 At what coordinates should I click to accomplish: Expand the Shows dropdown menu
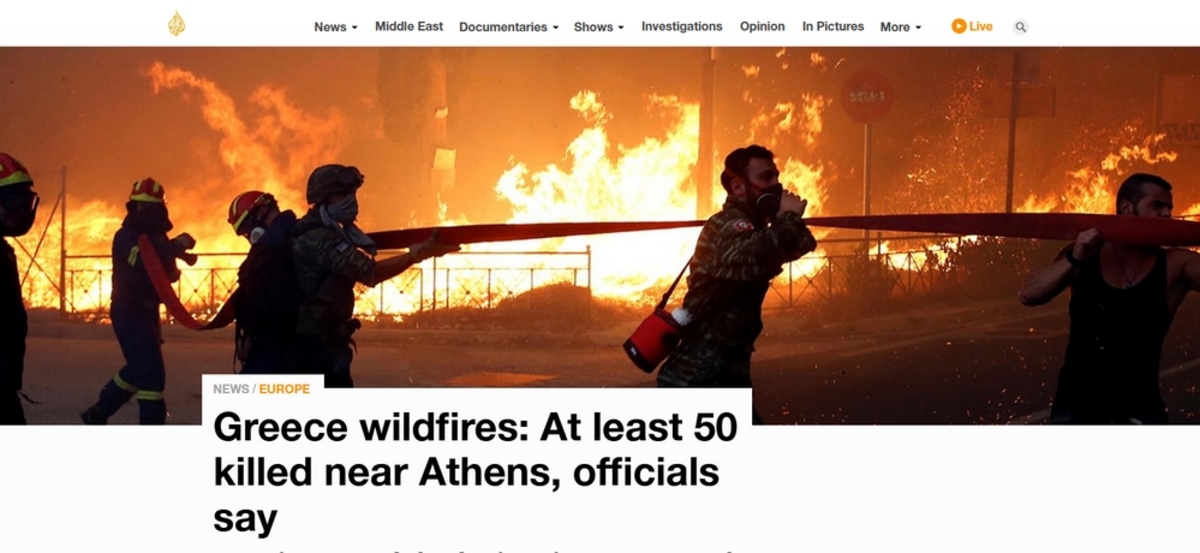599,27
